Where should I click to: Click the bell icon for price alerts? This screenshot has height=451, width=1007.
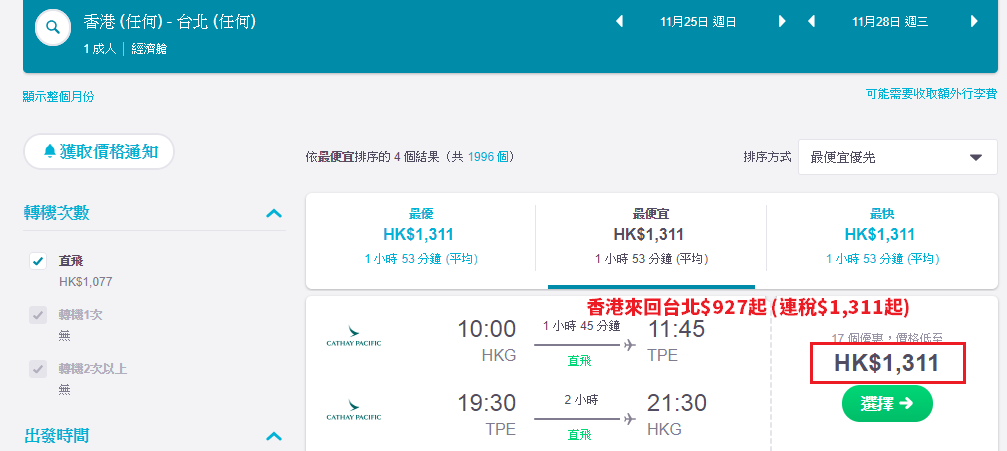pyautogui.click(x=50, y=152)
